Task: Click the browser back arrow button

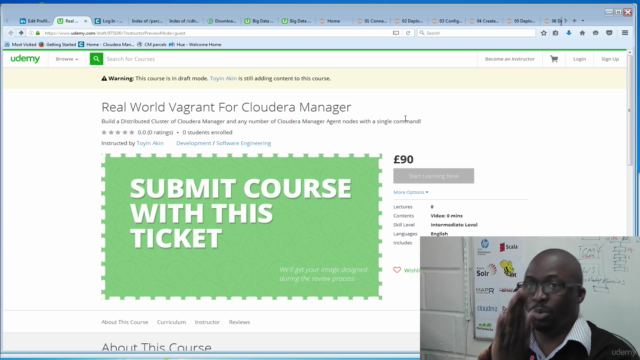Action: (x=11, y=33)
